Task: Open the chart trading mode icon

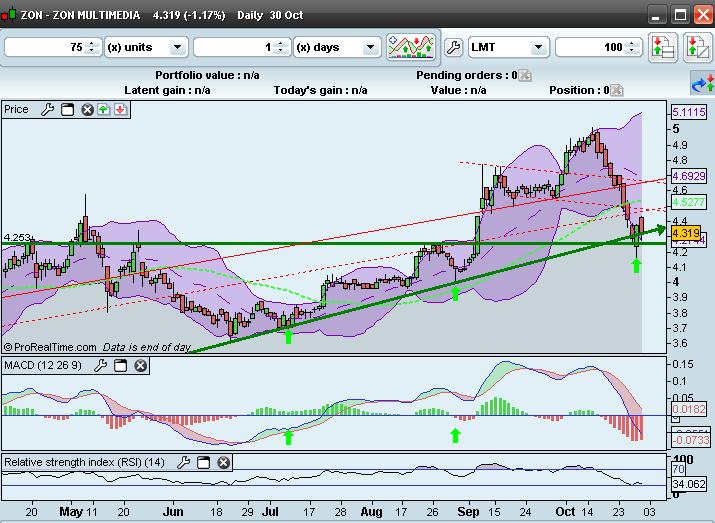Action: [x=698, y=47]
